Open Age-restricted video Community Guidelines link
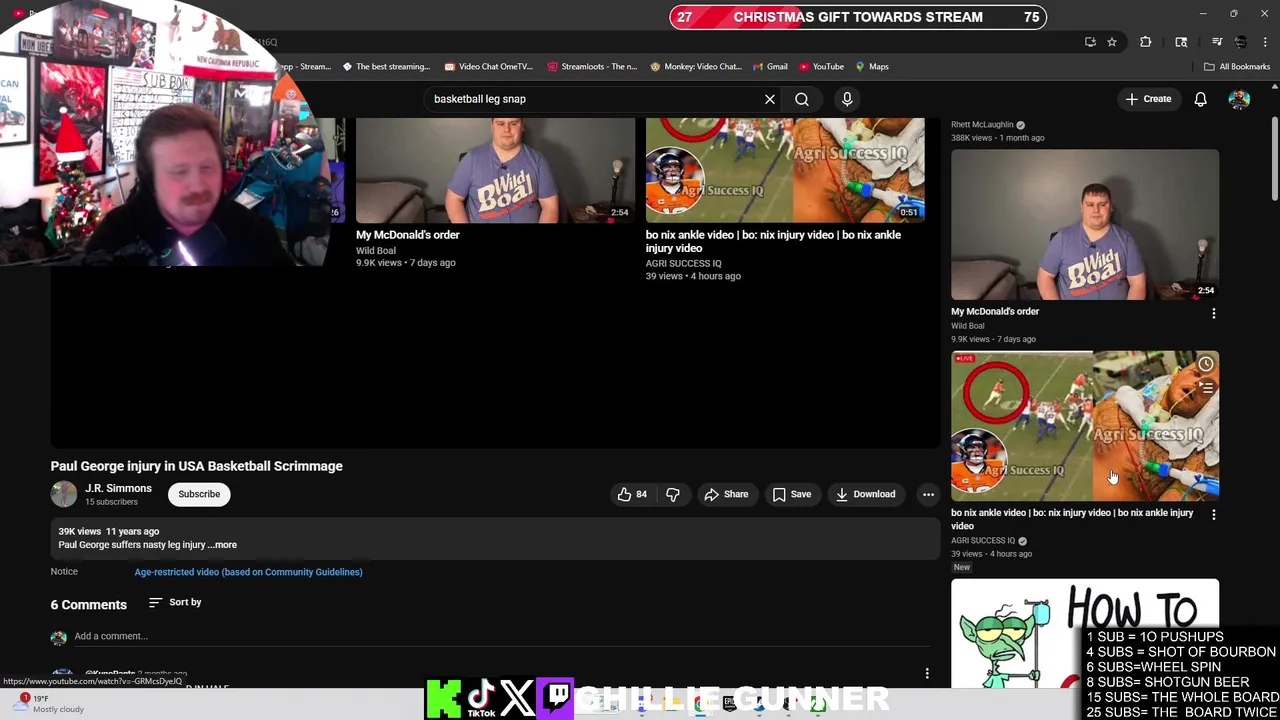The image size is (1280, 720). click(248, 572)
